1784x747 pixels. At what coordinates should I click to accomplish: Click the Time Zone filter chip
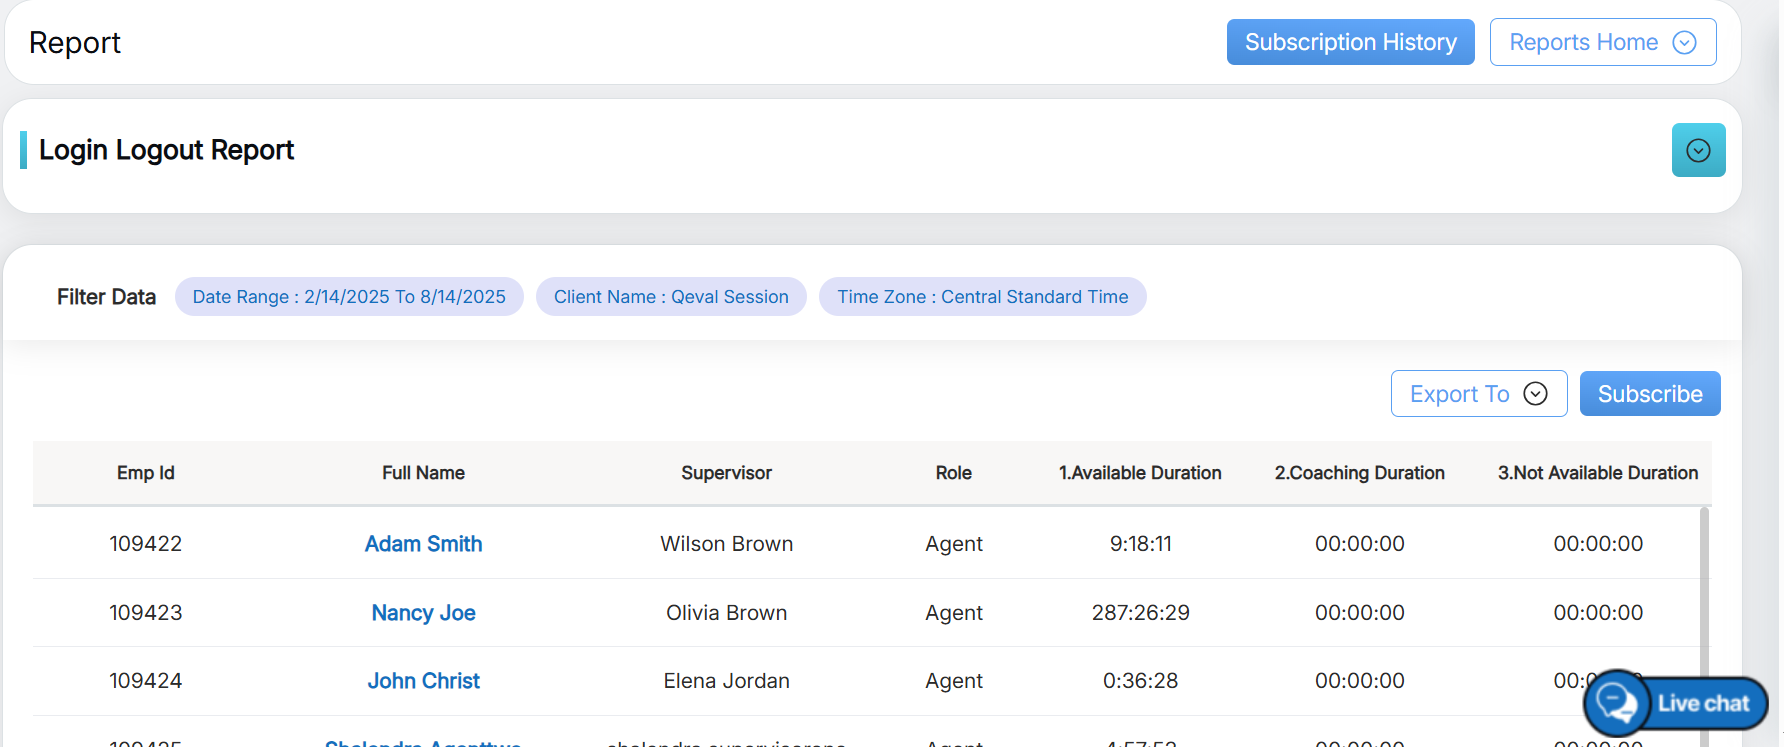point(982,297)
